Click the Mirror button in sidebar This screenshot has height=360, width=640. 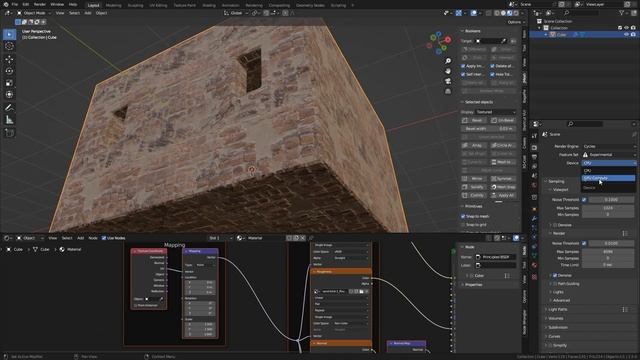[475, 179]
